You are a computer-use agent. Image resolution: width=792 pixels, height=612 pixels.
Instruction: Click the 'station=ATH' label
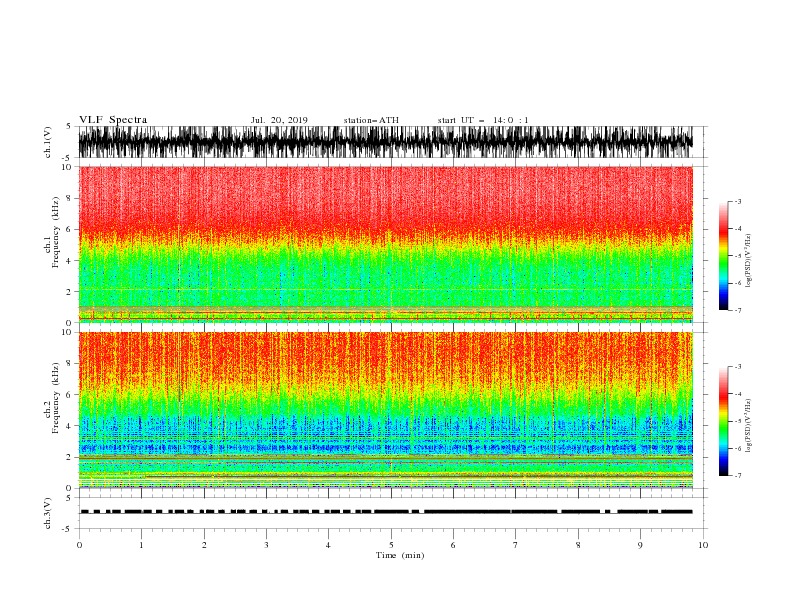click(x=371, y=120)
